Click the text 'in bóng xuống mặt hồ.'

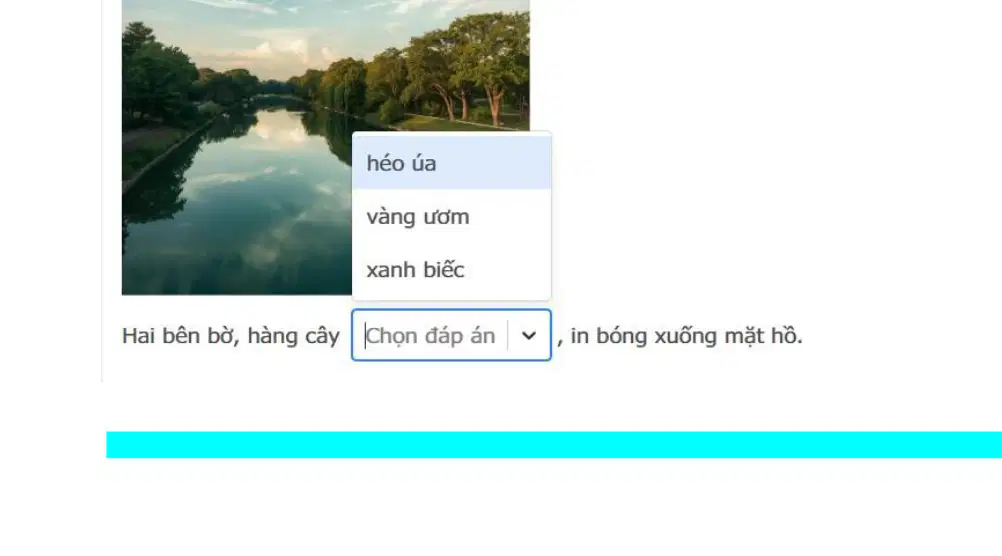pyautogui.click(x=686, y=336)
